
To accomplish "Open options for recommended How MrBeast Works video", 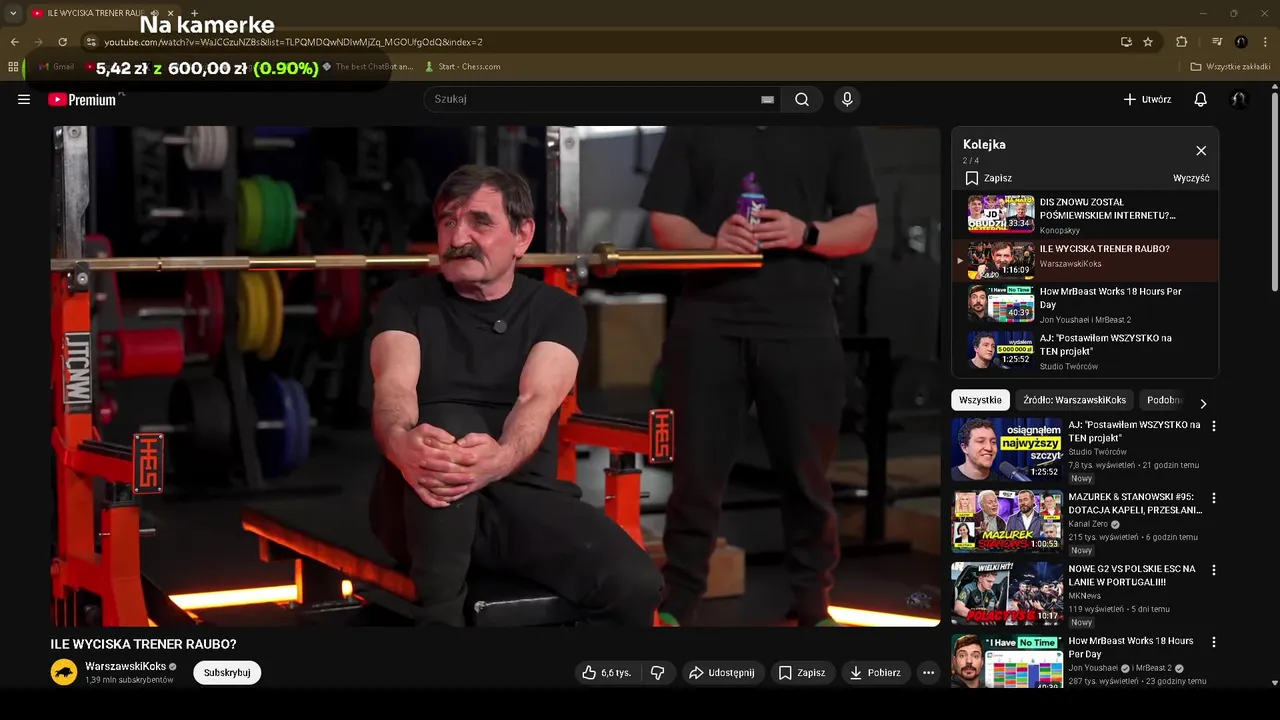I will [1214, 642].
